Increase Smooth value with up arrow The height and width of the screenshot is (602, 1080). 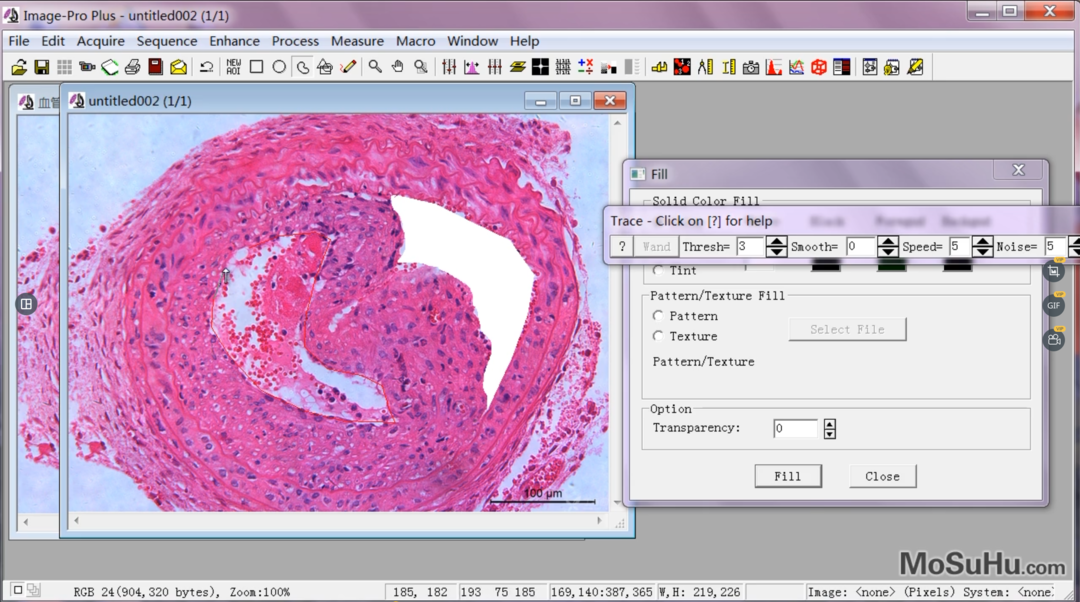point(888,241)
